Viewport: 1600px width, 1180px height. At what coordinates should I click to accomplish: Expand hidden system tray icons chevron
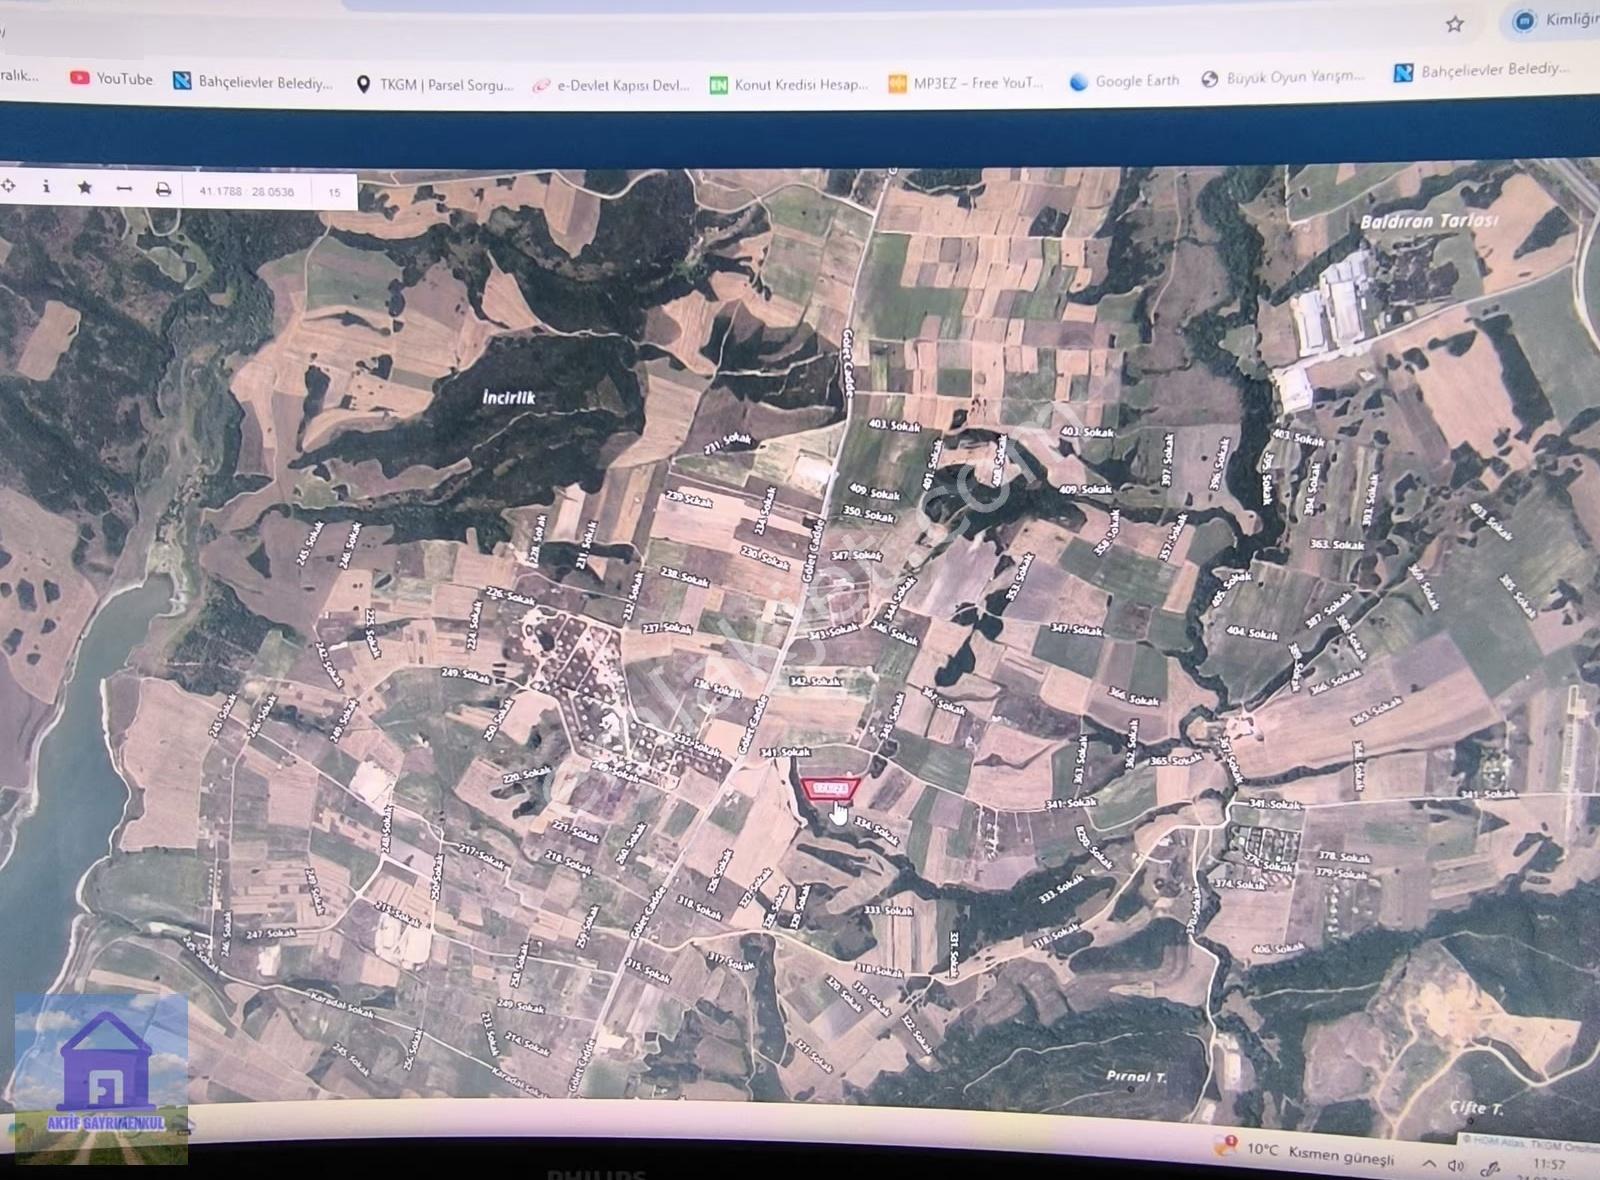(1429, 1163)
